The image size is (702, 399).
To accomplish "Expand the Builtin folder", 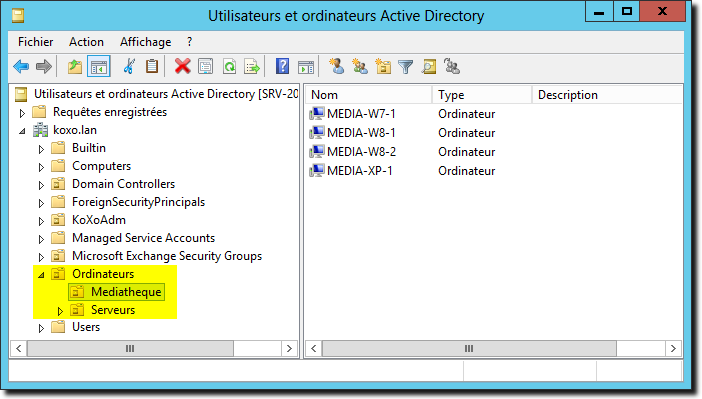I will tap(41, 149).
